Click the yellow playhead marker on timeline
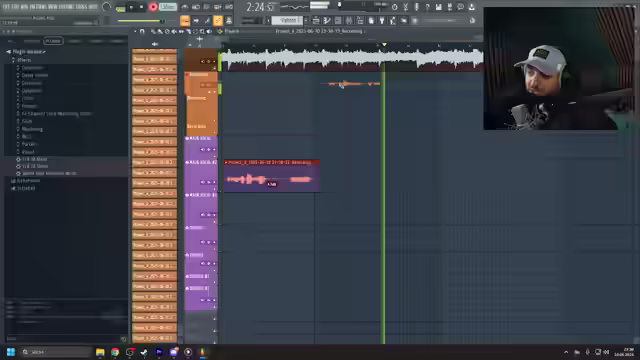Image resolution: width=640 pixels, height=360 pixels. pyautogui.click(x=384, y=44)
